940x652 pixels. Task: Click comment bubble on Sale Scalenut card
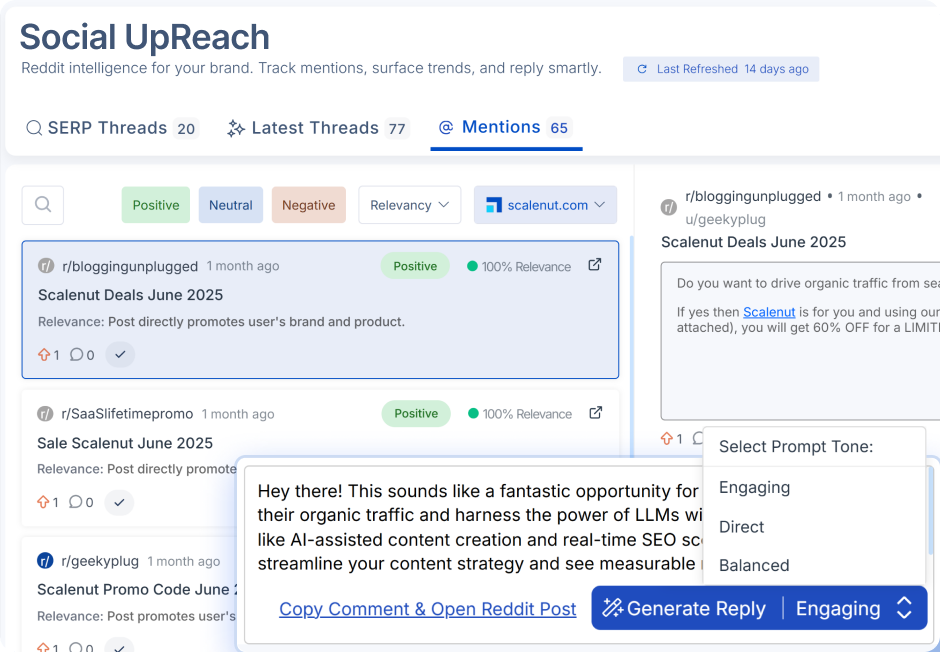click(x=76, y=502)
